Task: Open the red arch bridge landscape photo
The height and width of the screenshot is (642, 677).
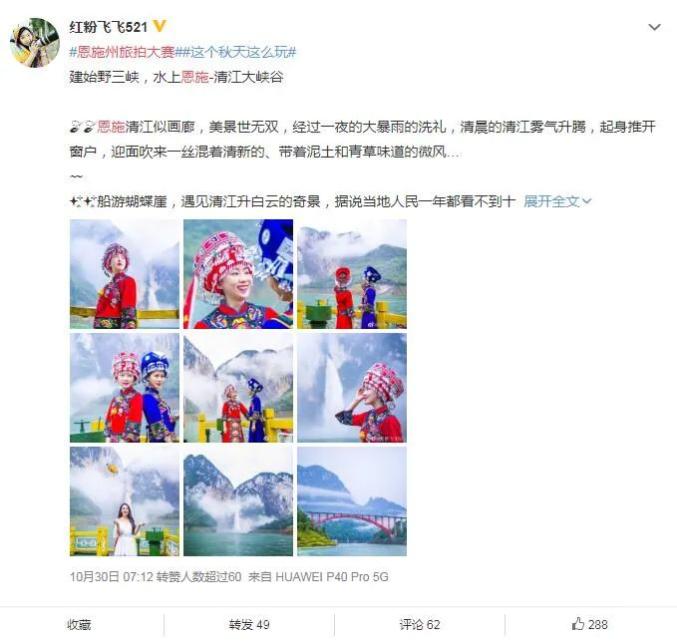Action: click(x=352, y=501)
